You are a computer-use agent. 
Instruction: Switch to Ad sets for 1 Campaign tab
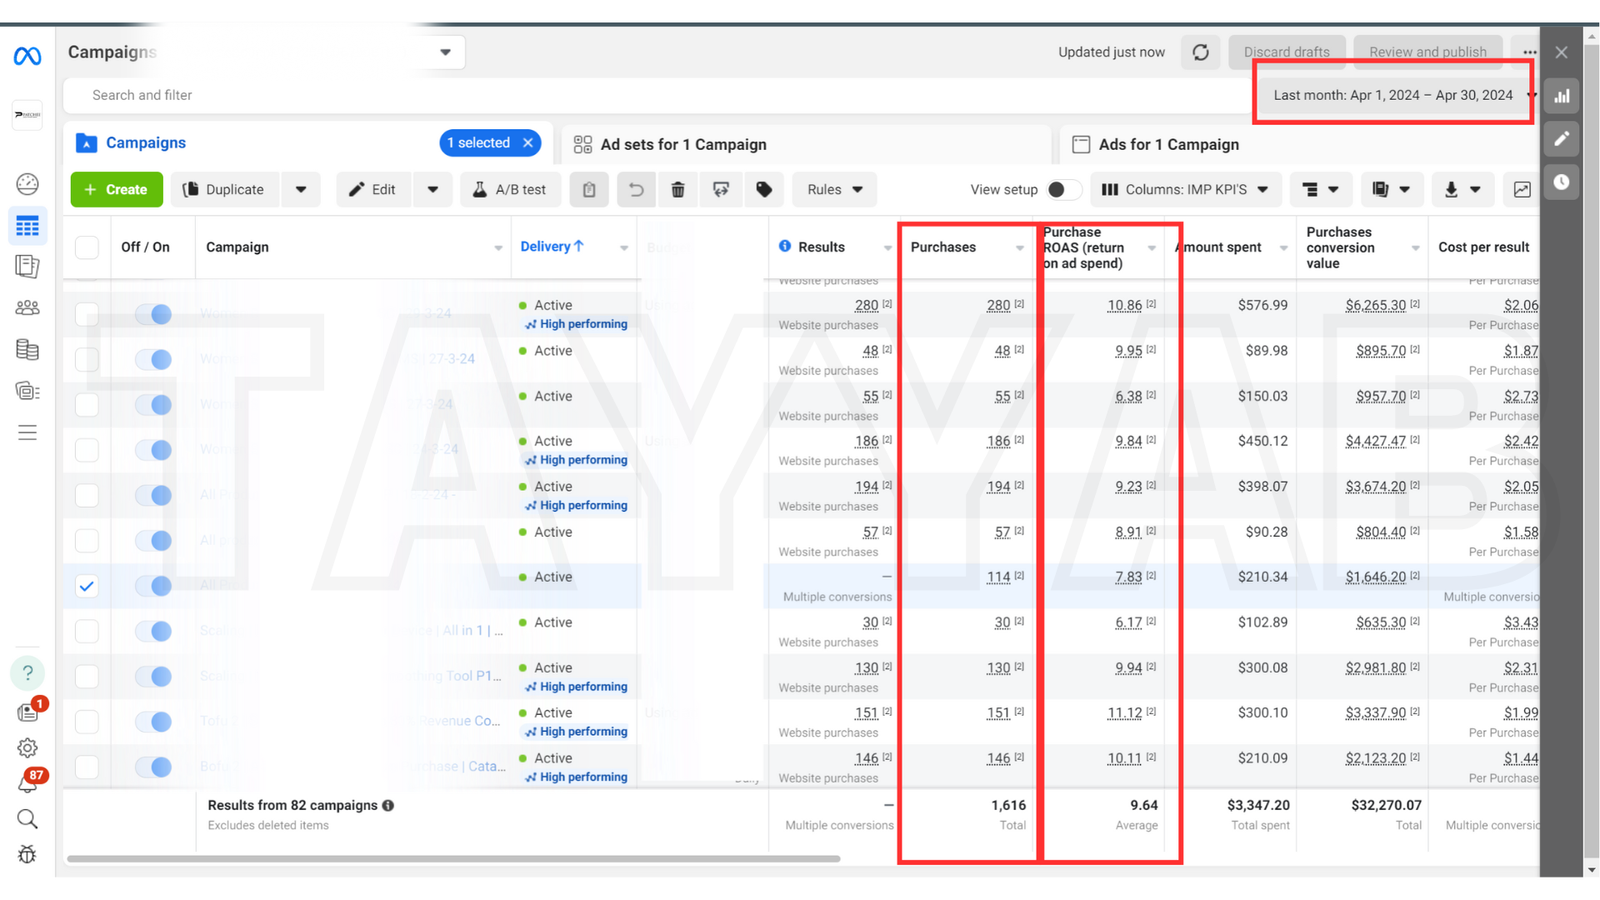(x=683, y=144)
